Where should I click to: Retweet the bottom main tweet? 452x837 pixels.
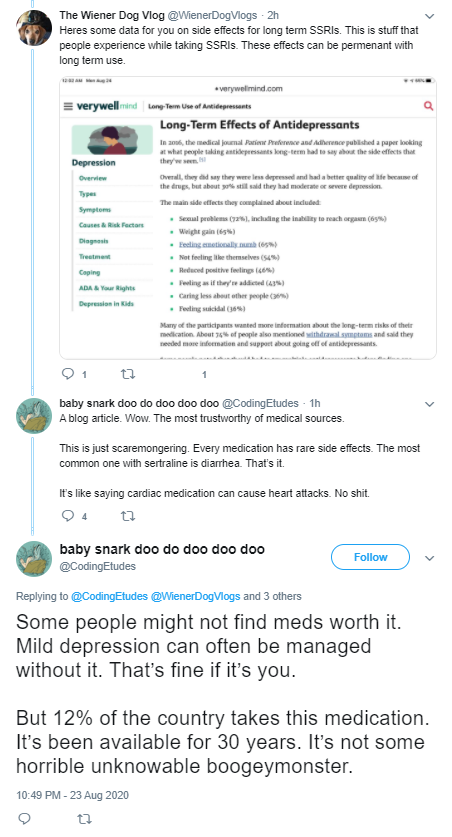coord(84,818)
